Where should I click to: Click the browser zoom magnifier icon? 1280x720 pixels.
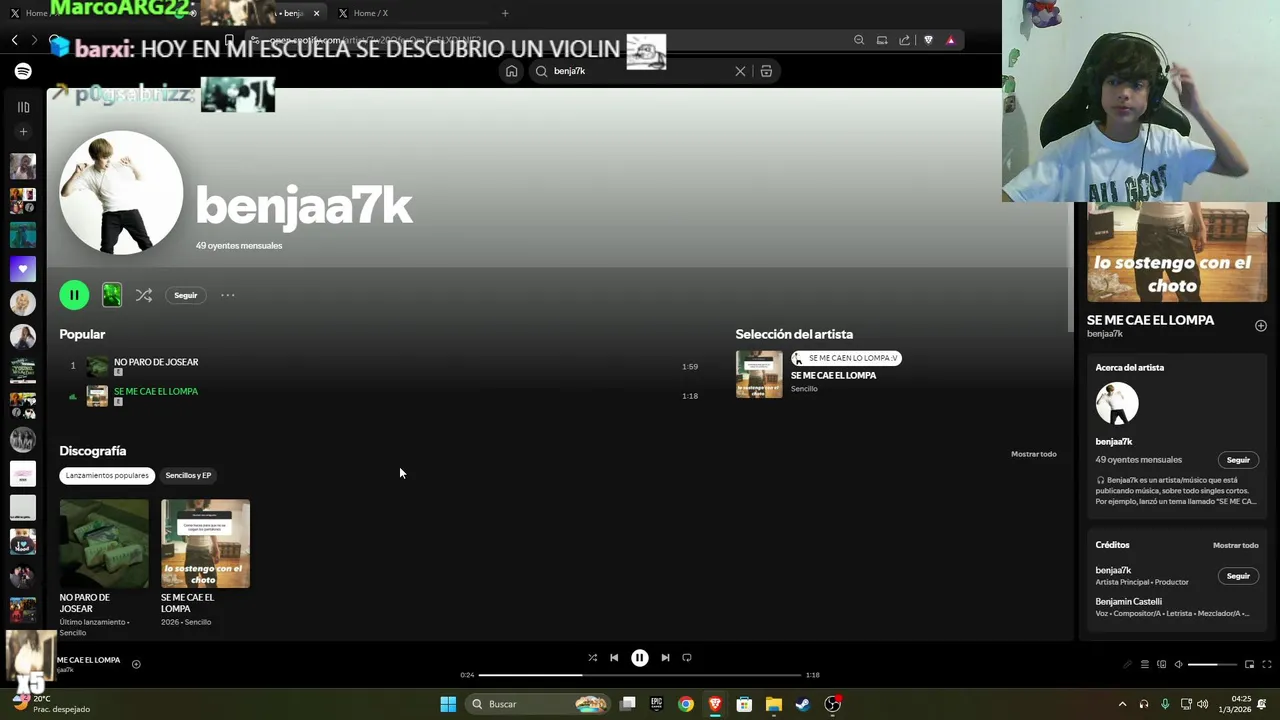(x=859, y=40)
